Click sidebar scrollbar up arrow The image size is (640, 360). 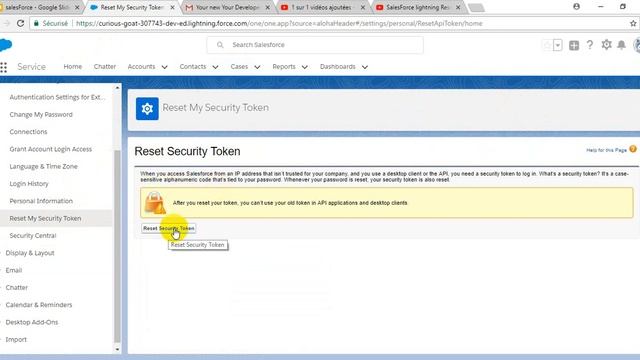click(x=118, y=88)
